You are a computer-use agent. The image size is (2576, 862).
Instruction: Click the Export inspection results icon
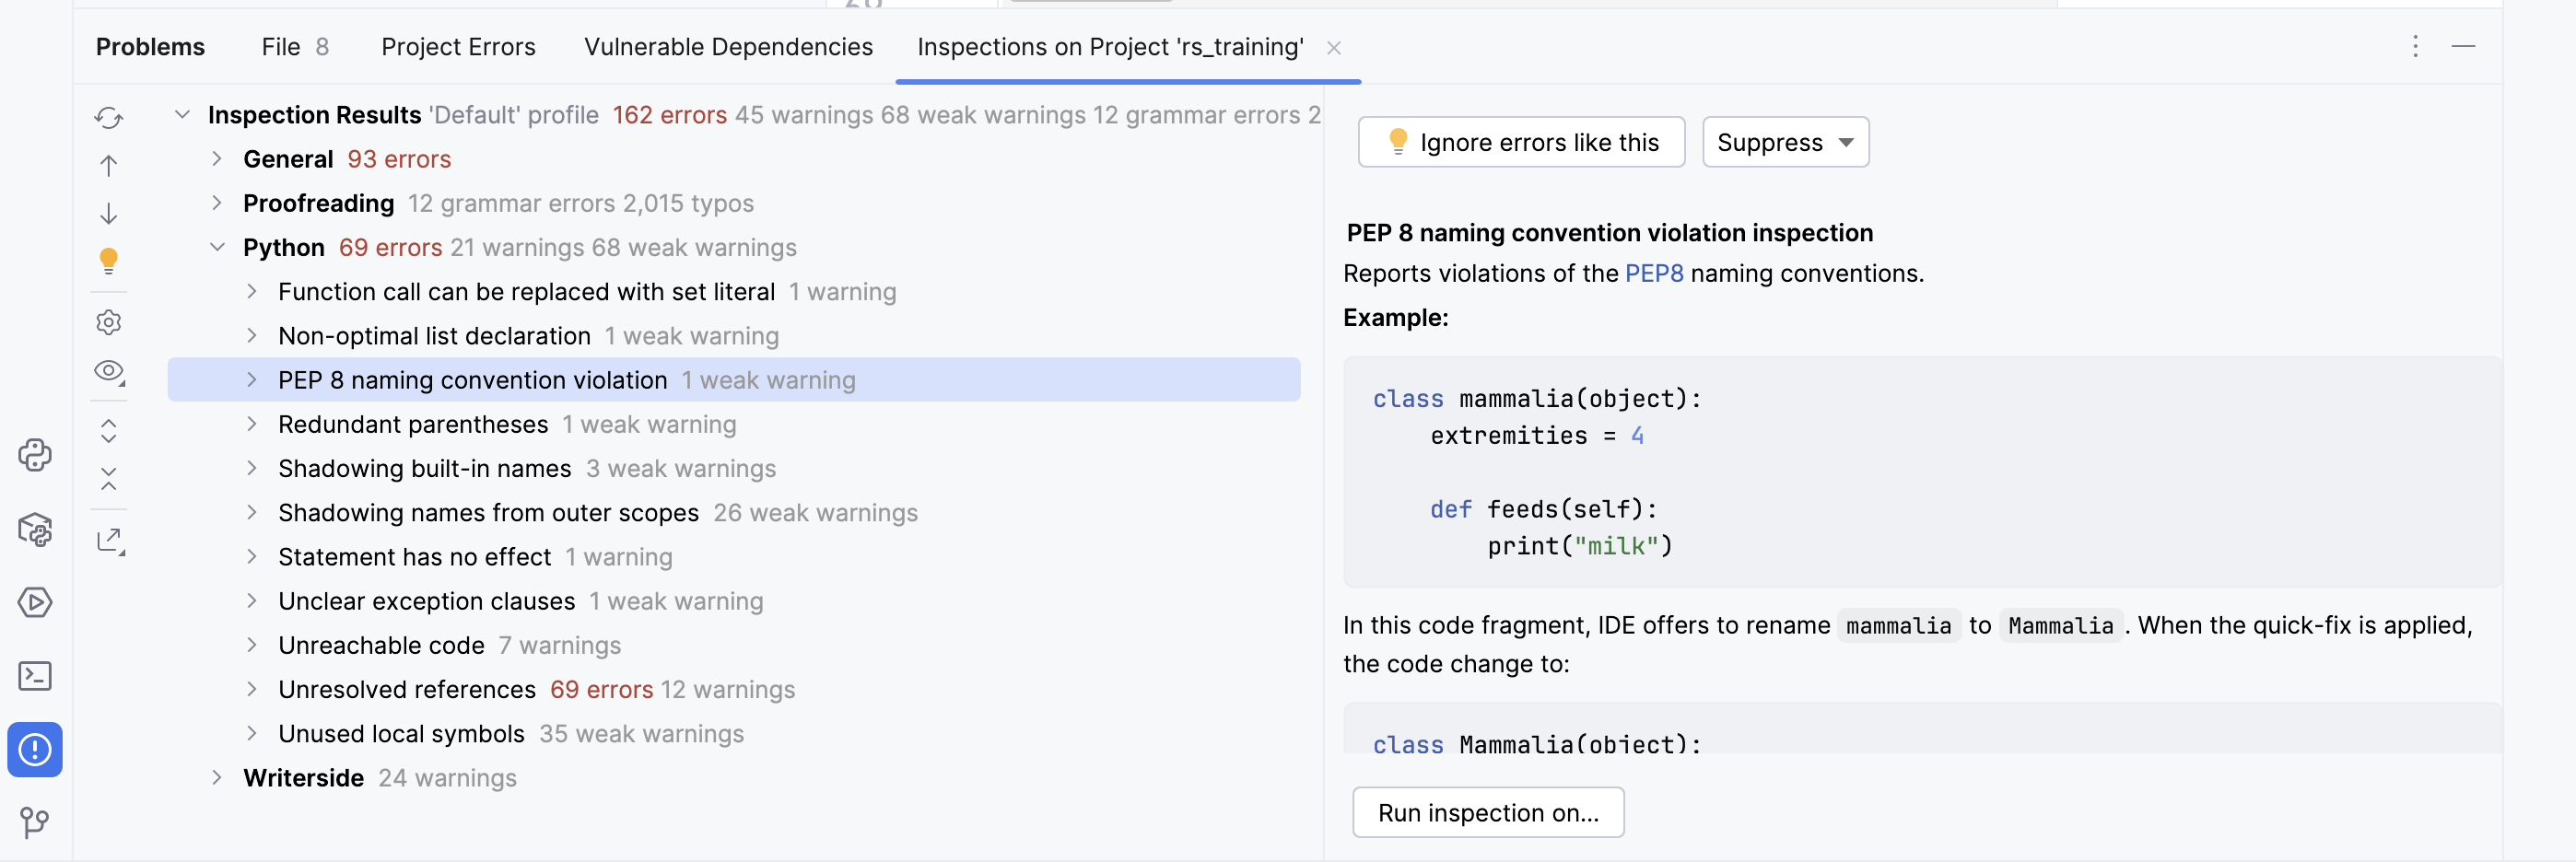[x=108, y=541]
